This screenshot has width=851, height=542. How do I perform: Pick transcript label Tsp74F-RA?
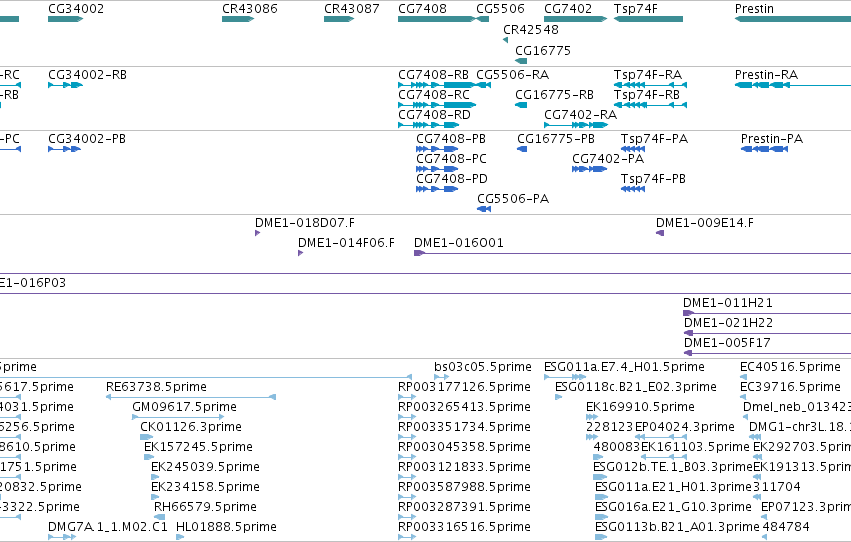(x=648, y=75)
